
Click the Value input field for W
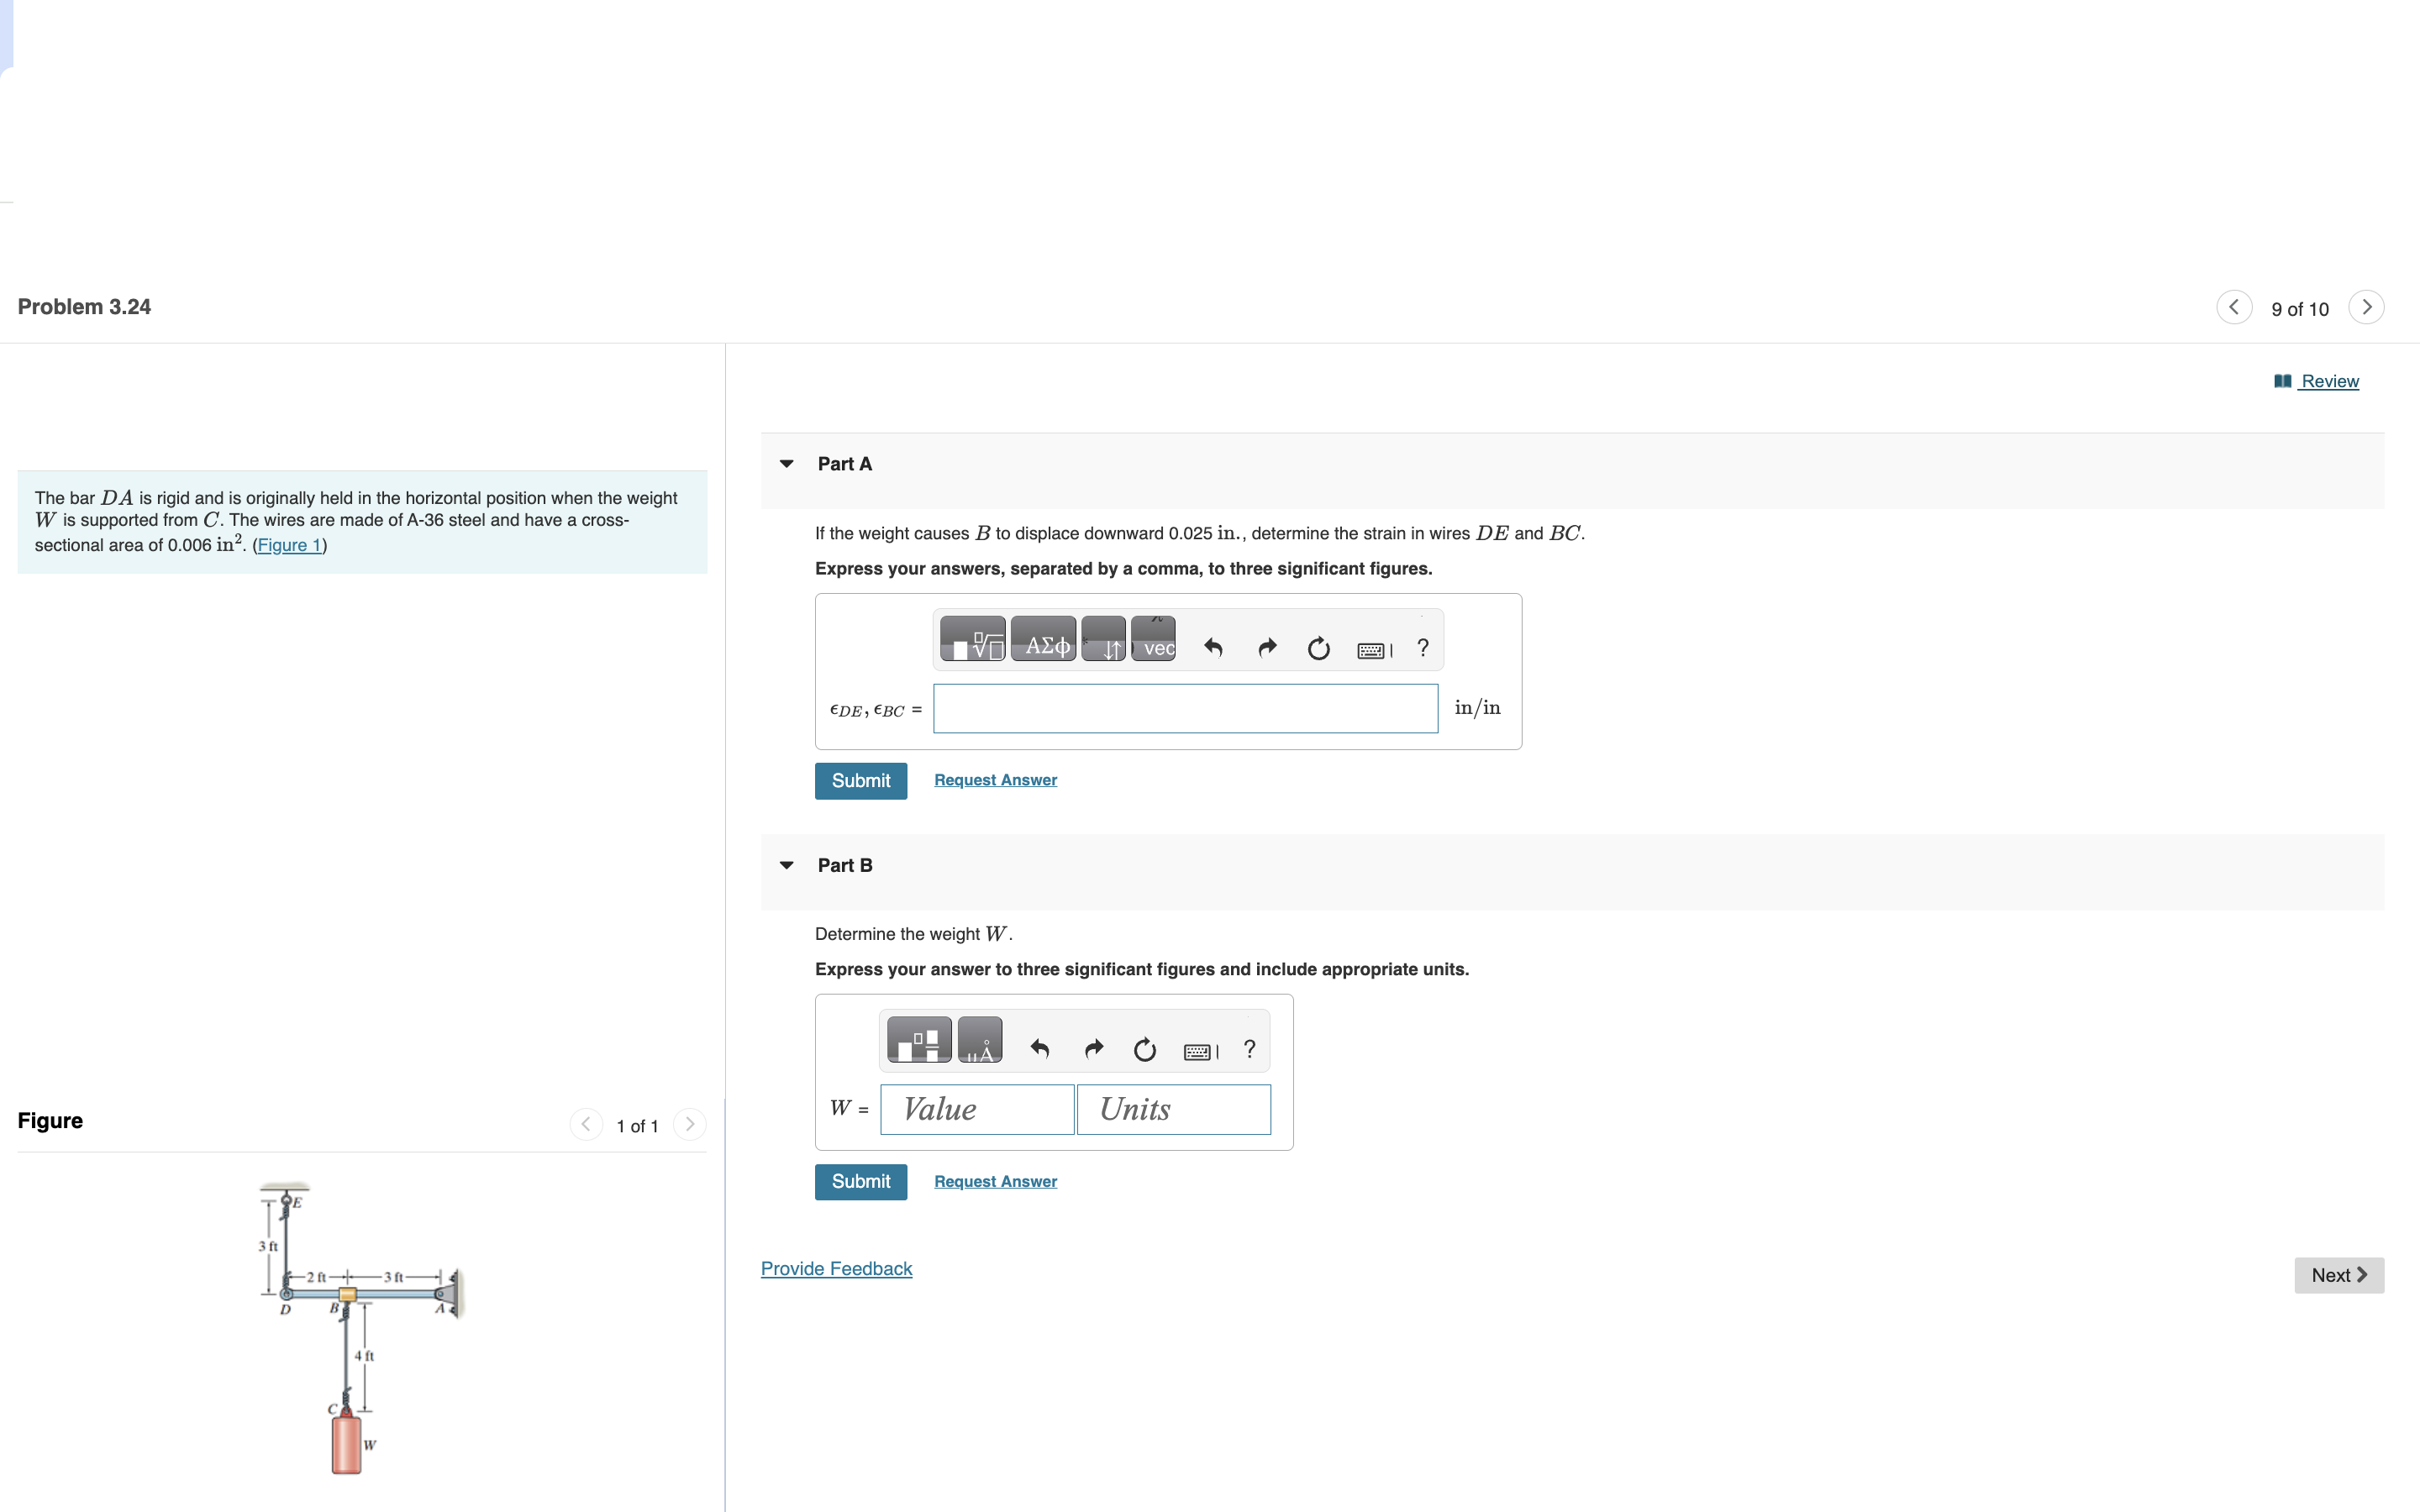pyautogui.click(x=977, y=1109)
